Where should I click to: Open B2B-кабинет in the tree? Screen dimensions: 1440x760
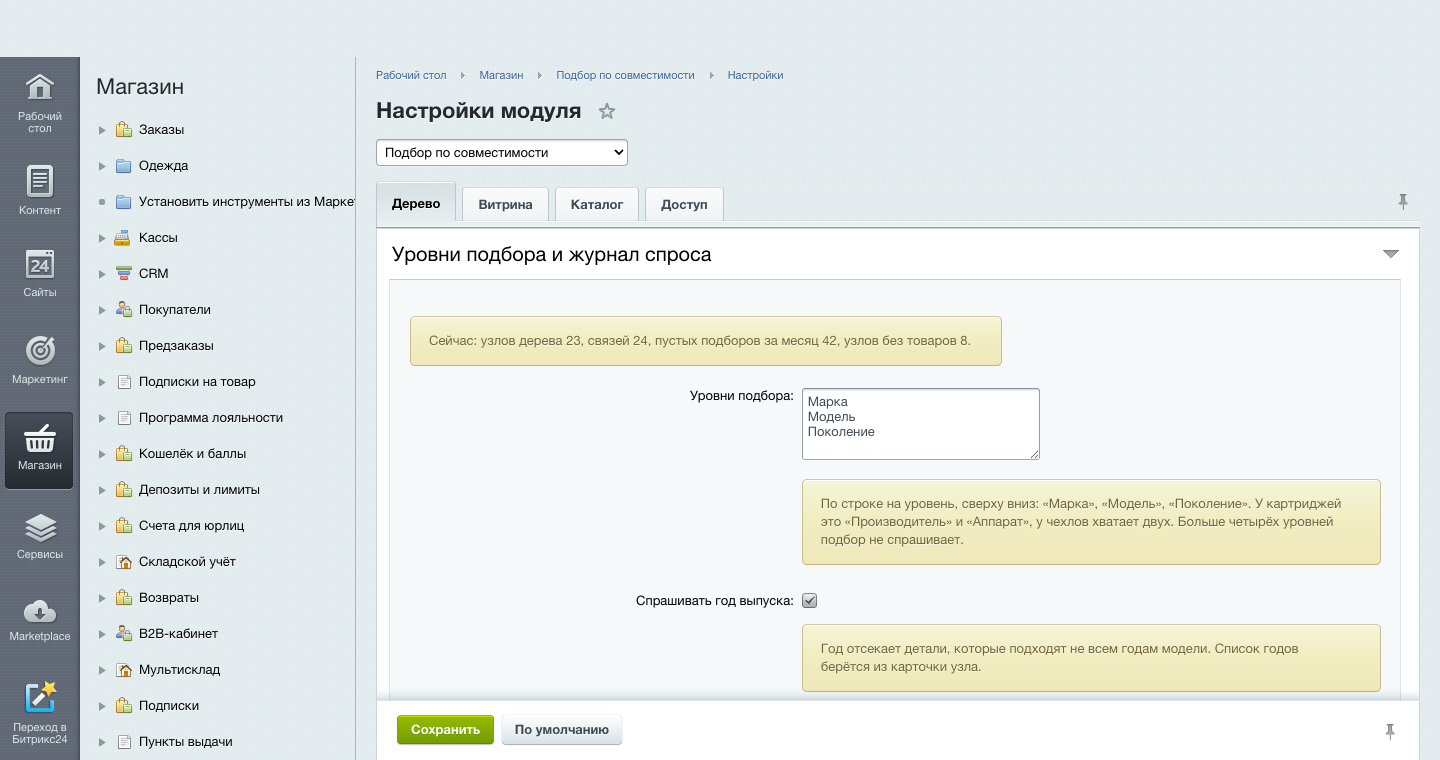(x=178, y=634)
